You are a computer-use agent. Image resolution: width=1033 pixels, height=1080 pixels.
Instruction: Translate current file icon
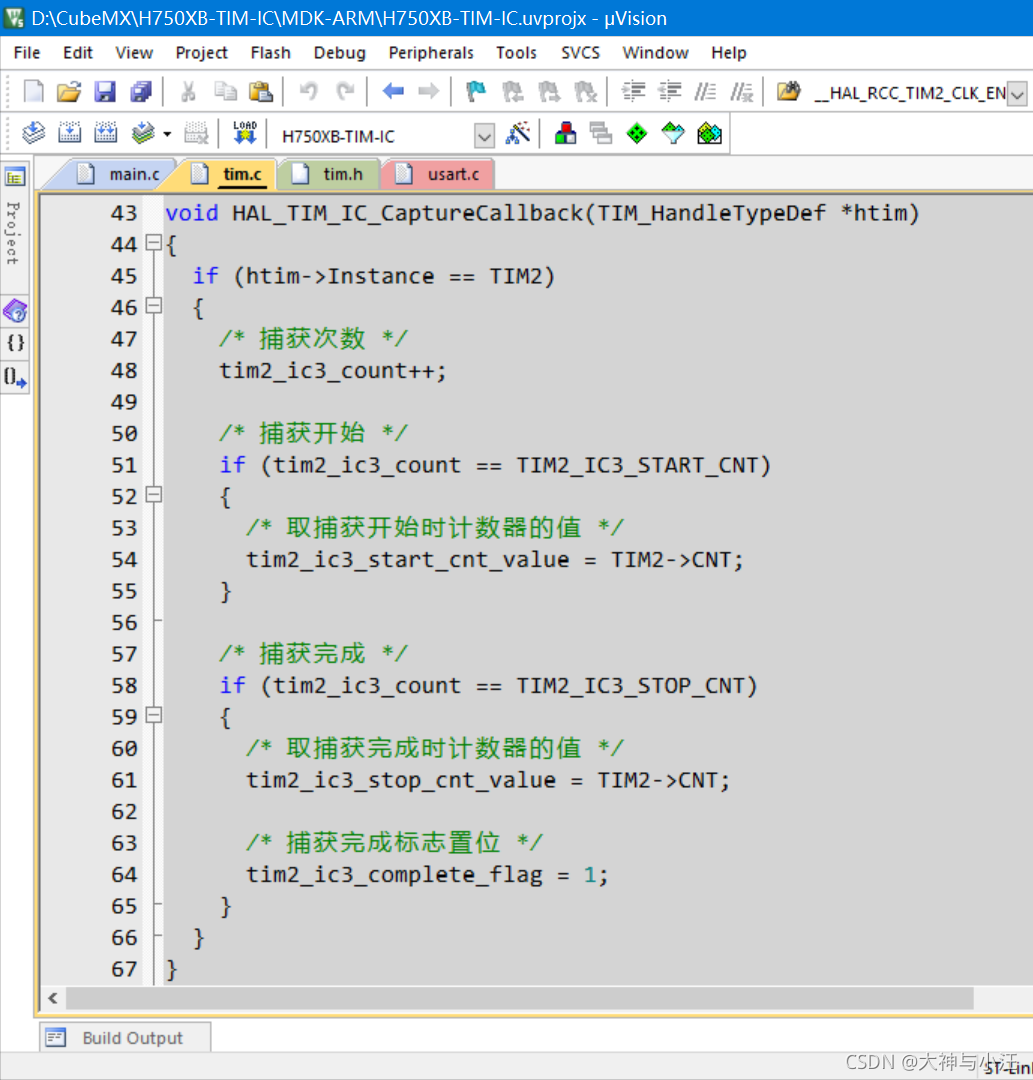[x=34, y=133]
